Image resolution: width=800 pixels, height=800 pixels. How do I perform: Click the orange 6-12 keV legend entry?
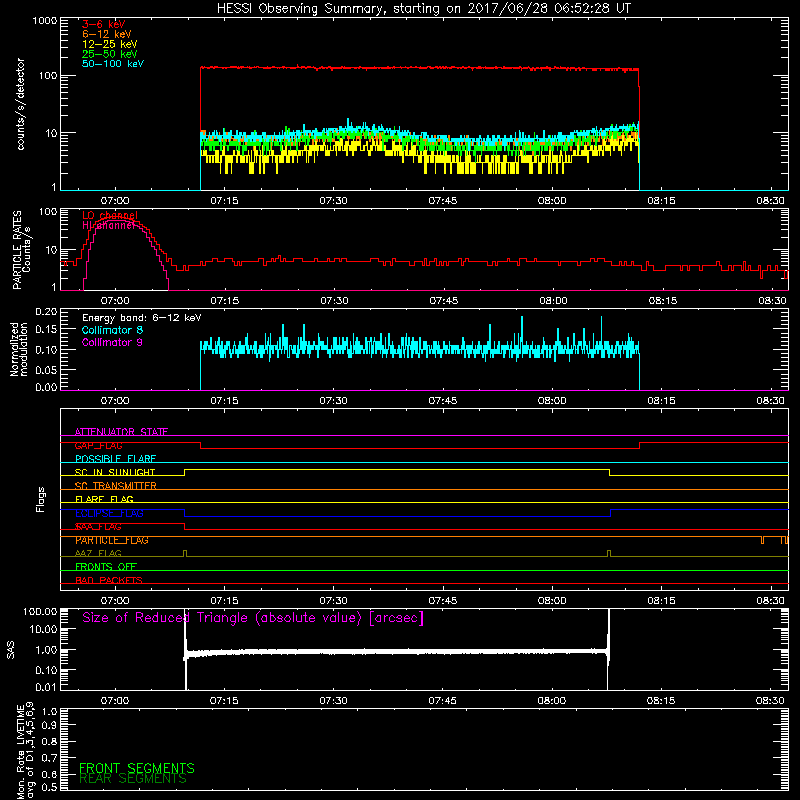[x=107, y=34]
